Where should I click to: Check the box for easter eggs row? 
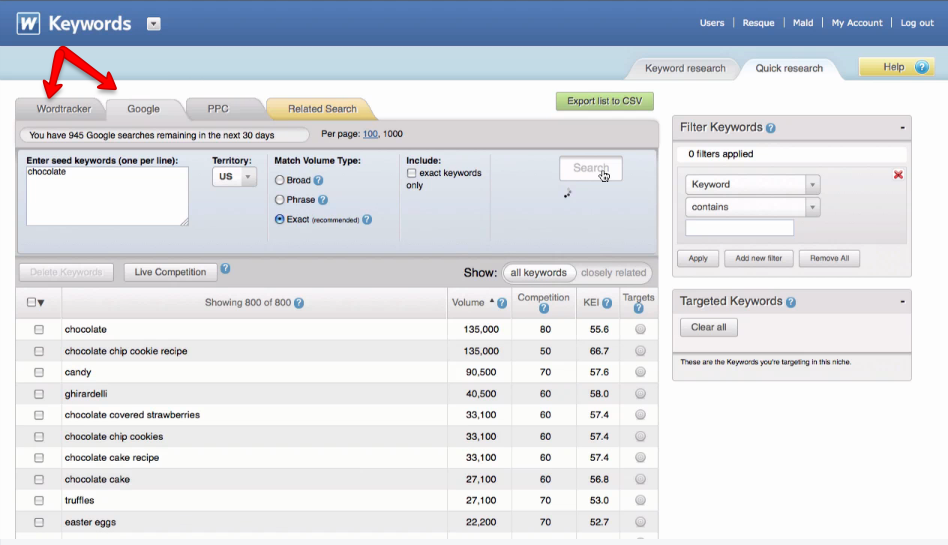(39, 522)
